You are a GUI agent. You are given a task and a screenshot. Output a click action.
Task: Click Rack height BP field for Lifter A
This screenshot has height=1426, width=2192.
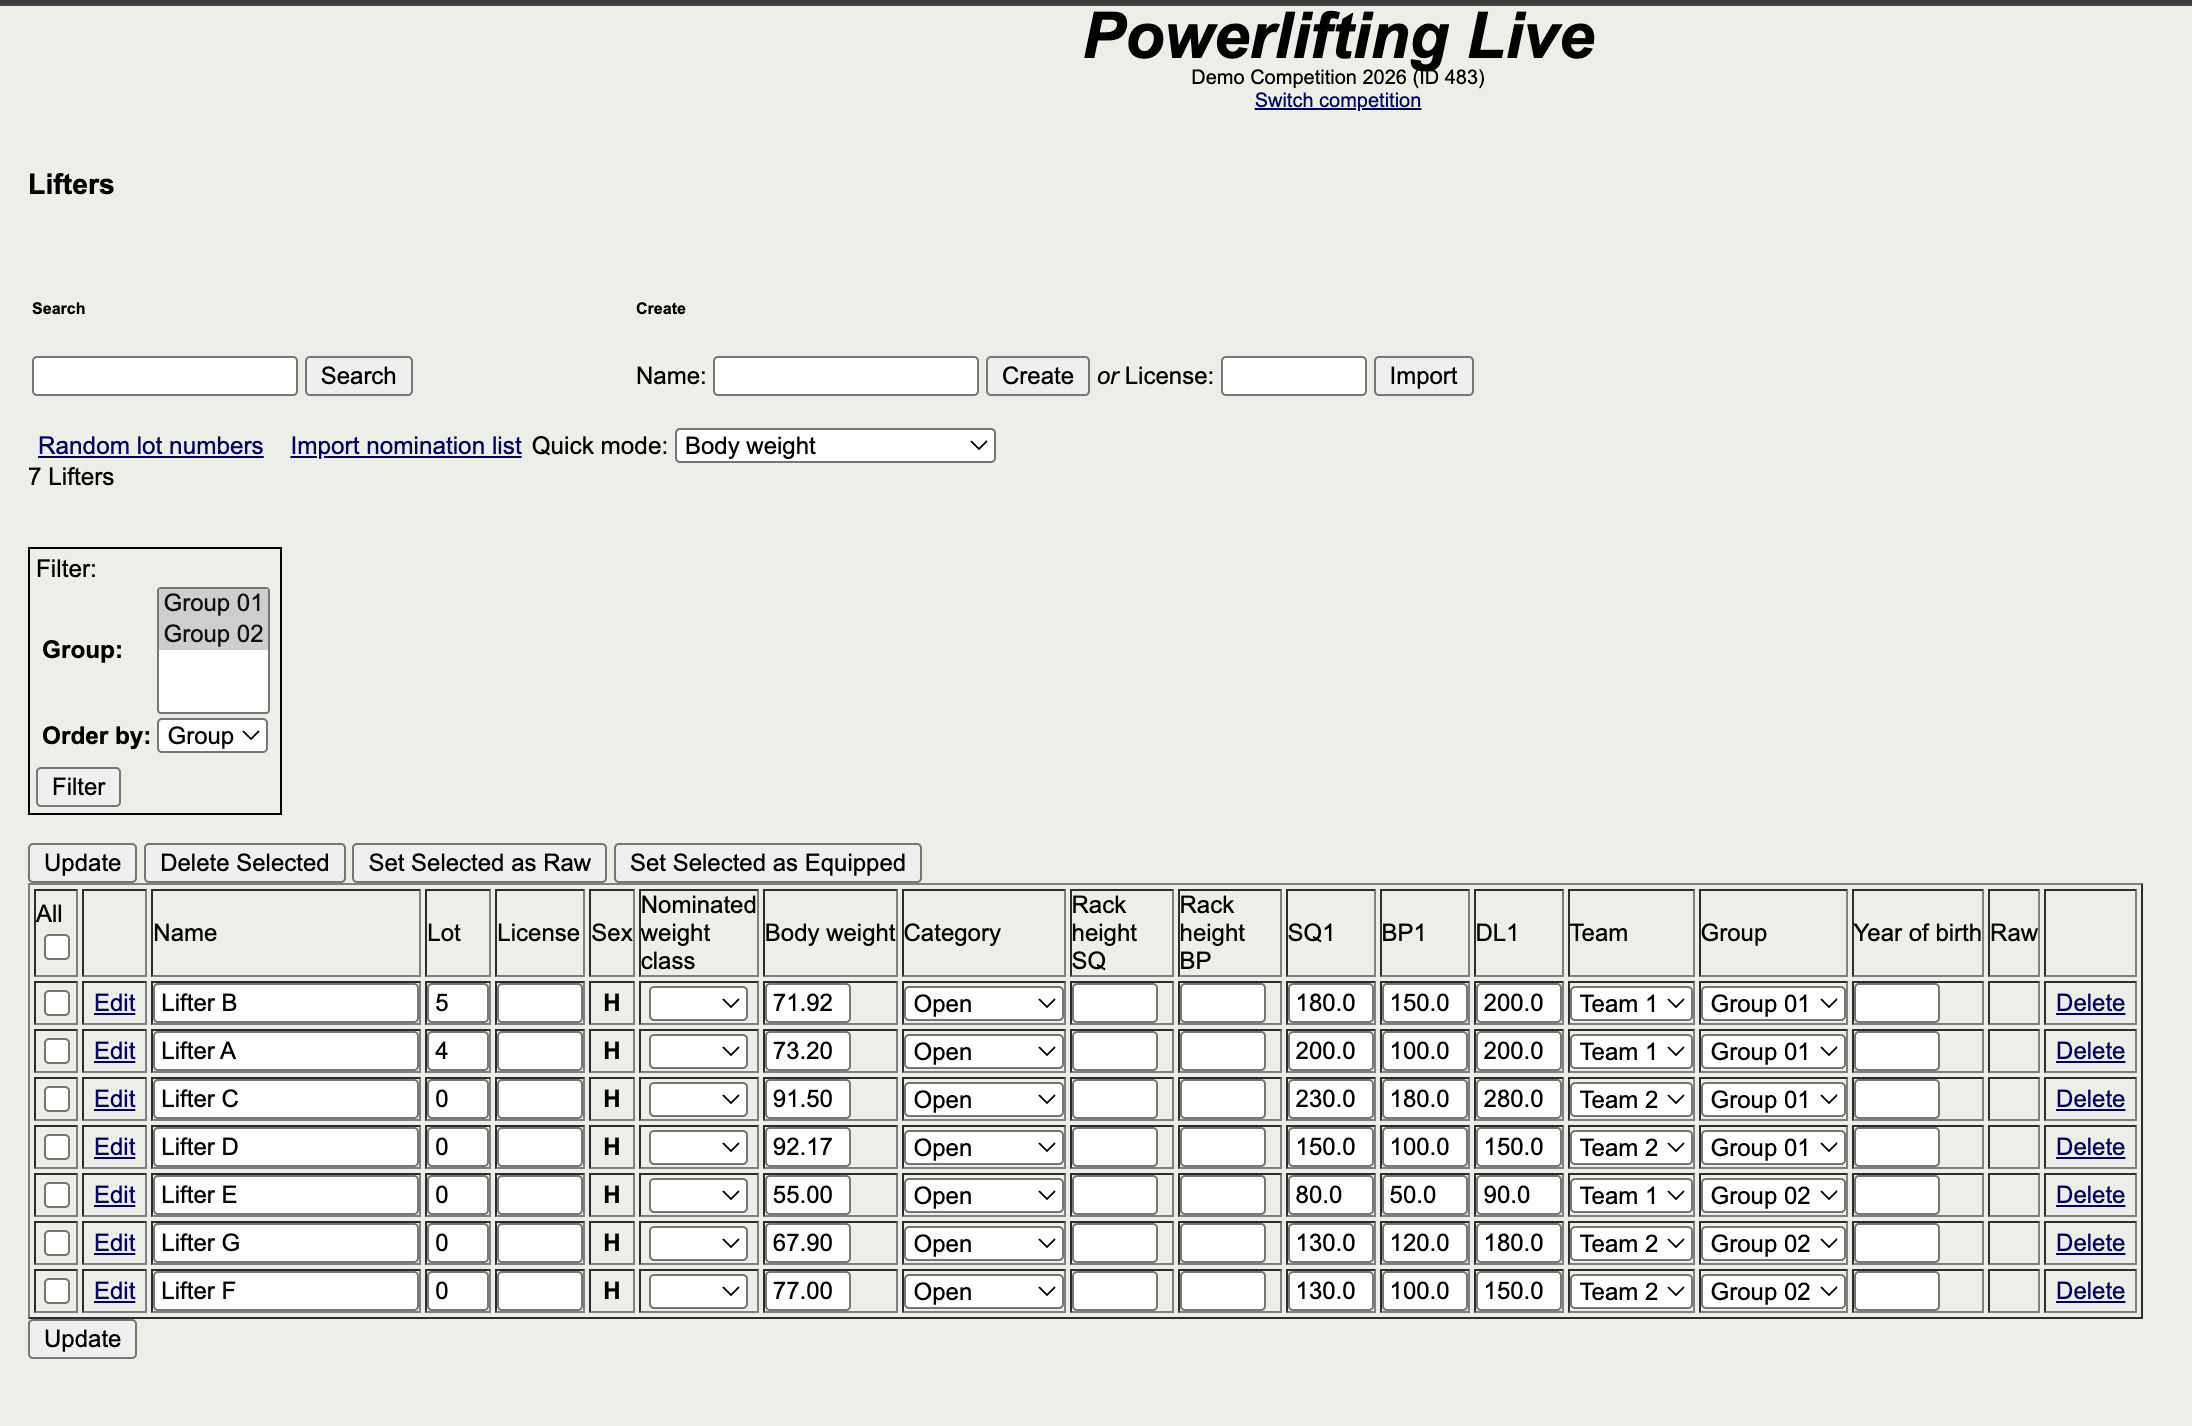coord(1223,1051)
